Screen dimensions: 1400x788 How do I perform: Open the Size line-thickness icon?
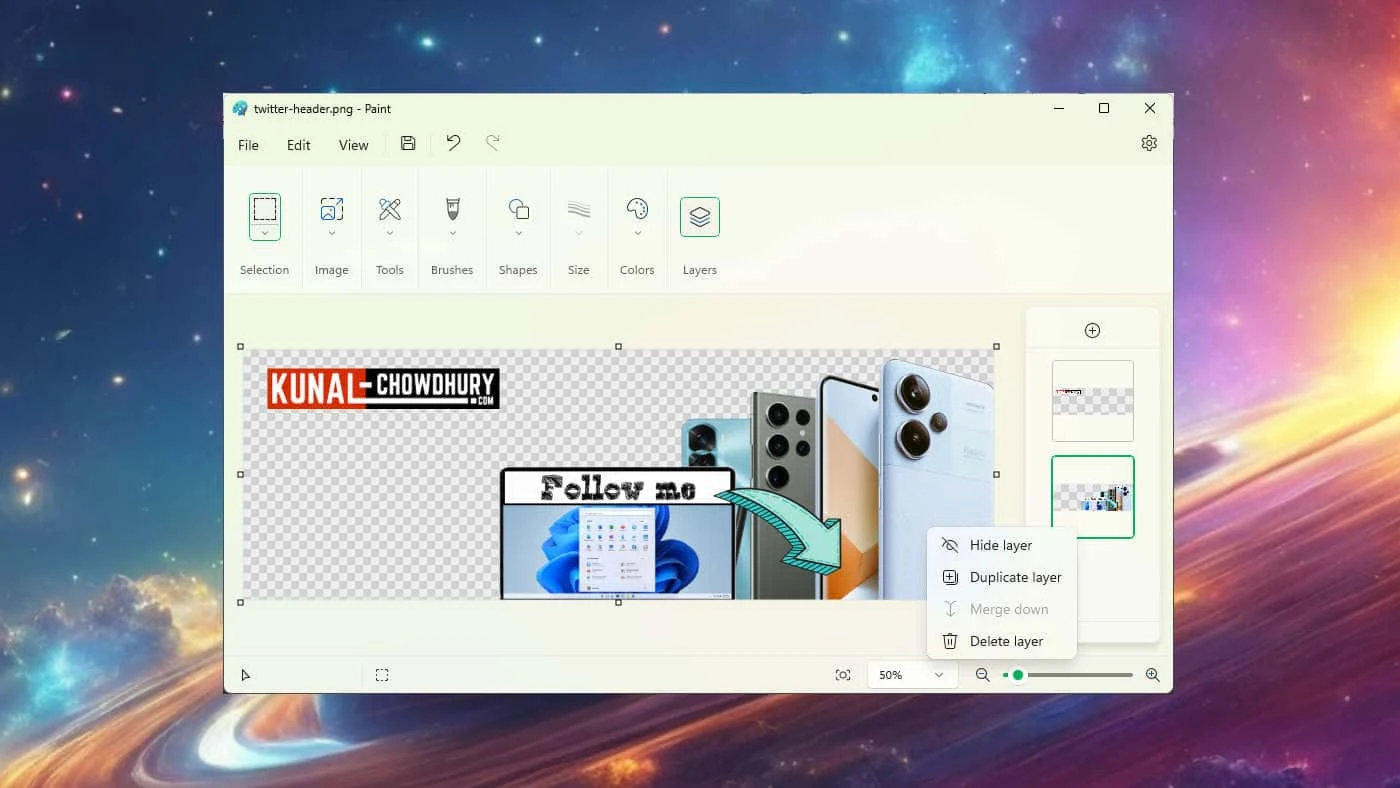point(578,209)
